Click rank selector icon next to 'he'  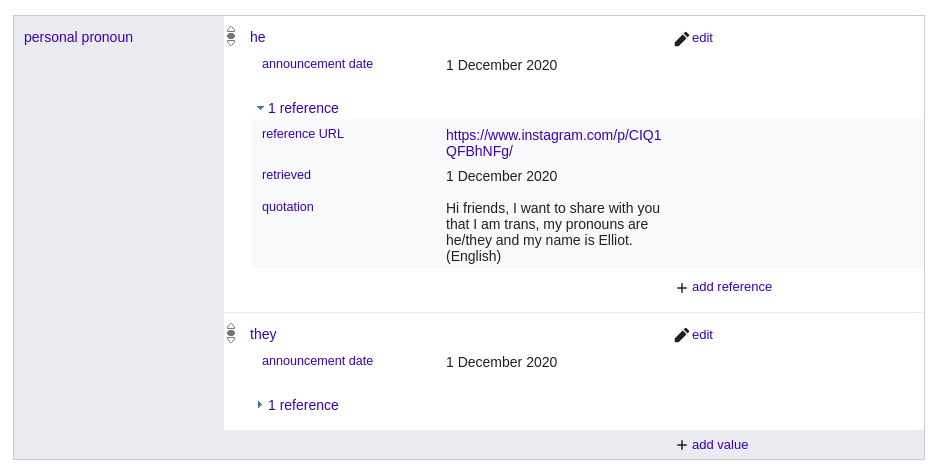[x=231, y=36]
